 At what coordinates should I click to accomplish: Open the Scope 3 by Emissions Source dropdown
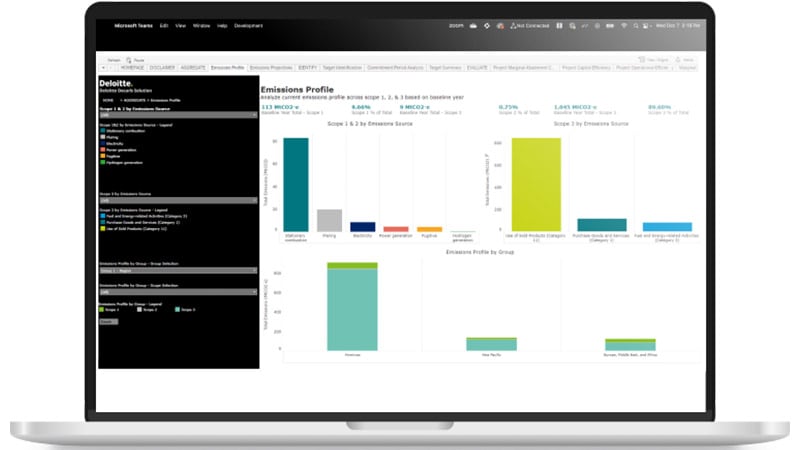coord(178,199)
